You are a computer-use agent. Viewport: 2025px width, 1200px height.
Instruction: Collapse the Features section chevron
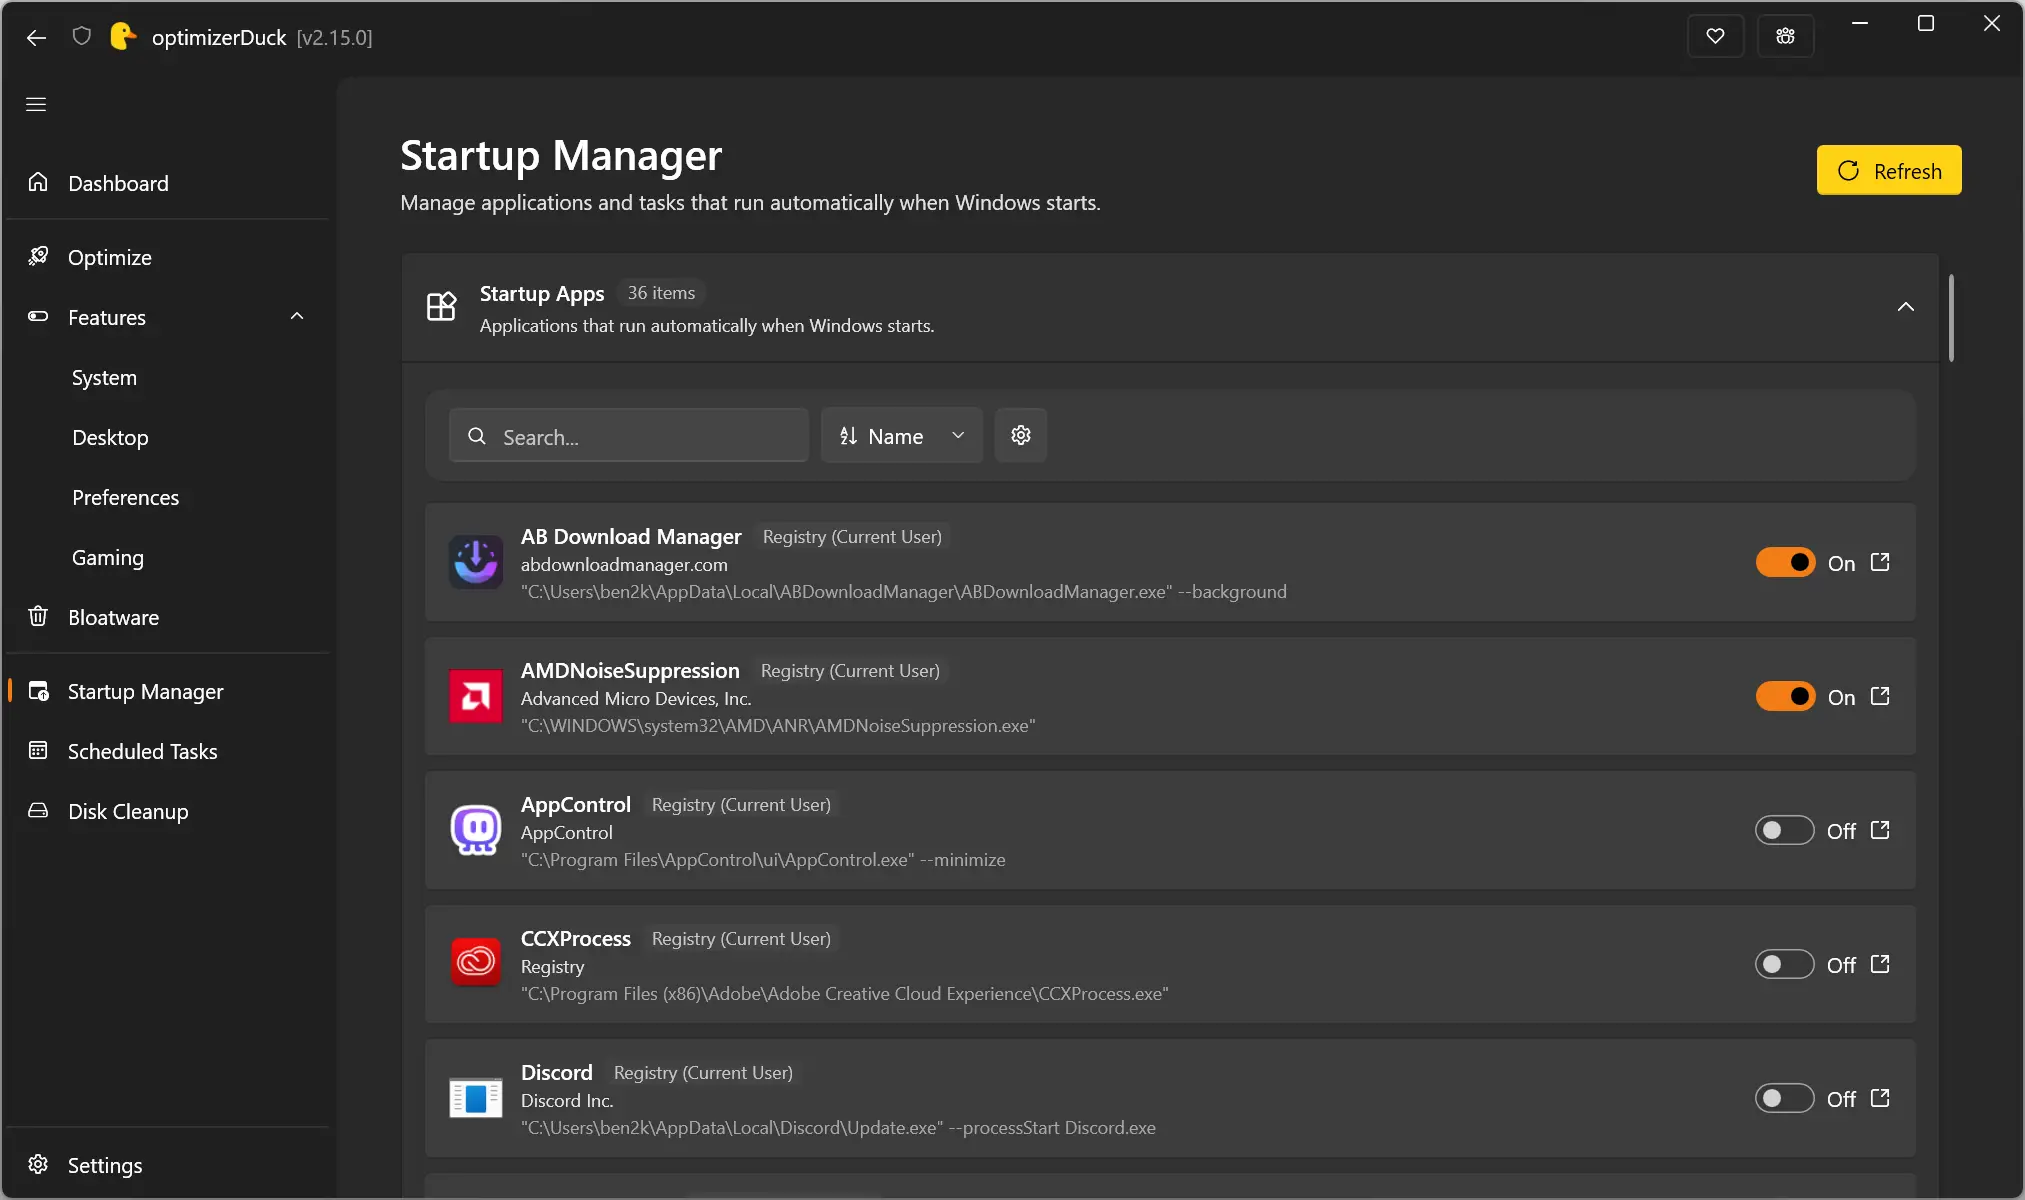pyautogui.click(x=296, y=317)
